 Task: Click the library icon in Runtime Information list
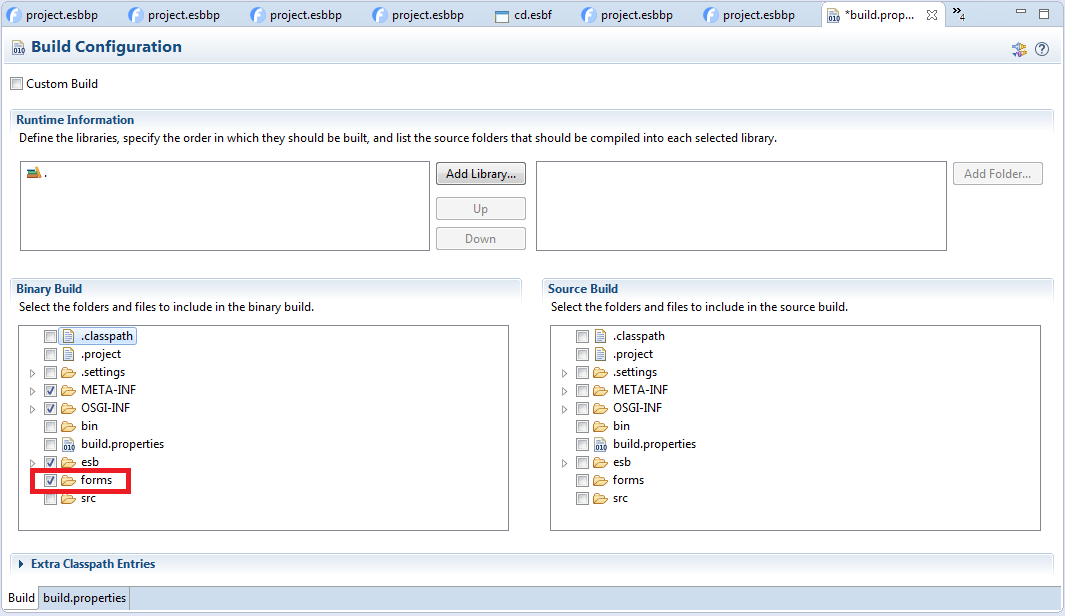point(34,173)
